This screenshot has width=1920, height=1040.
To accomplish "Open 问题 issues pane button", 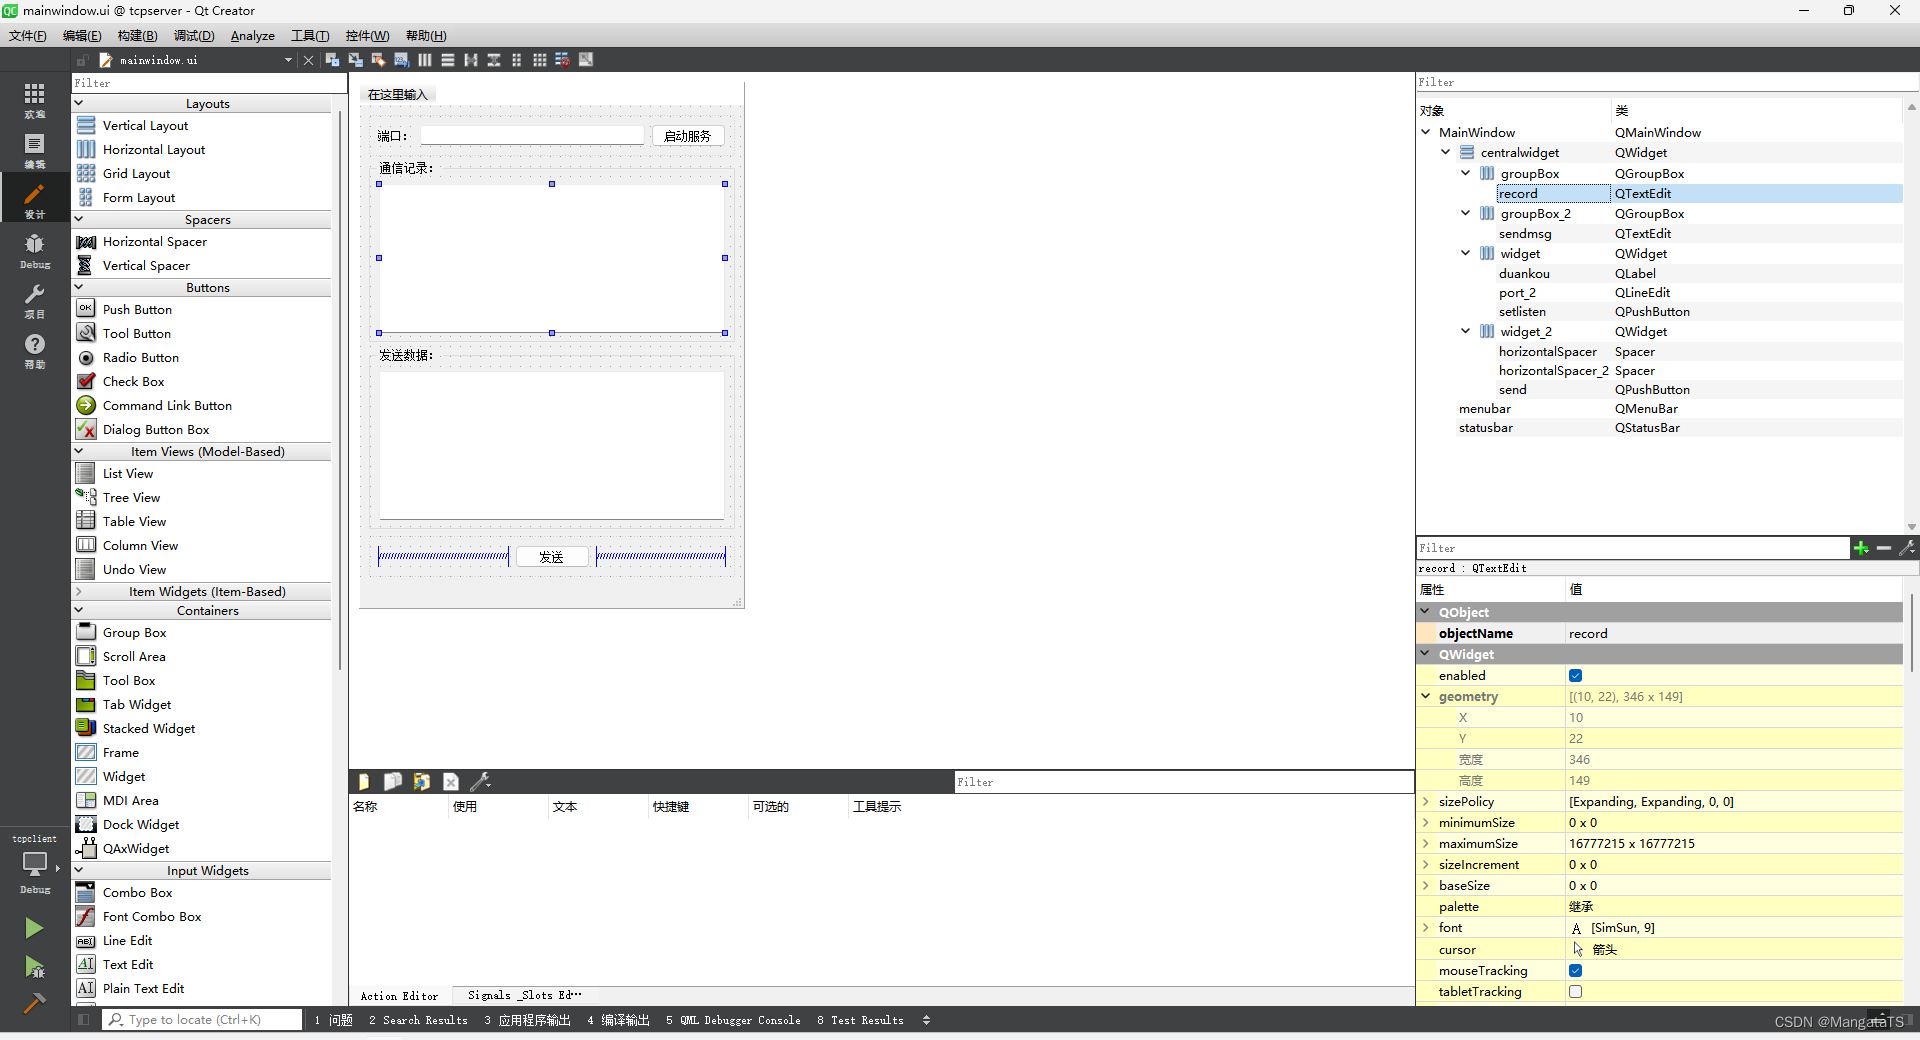I will tap(334, 1020).
